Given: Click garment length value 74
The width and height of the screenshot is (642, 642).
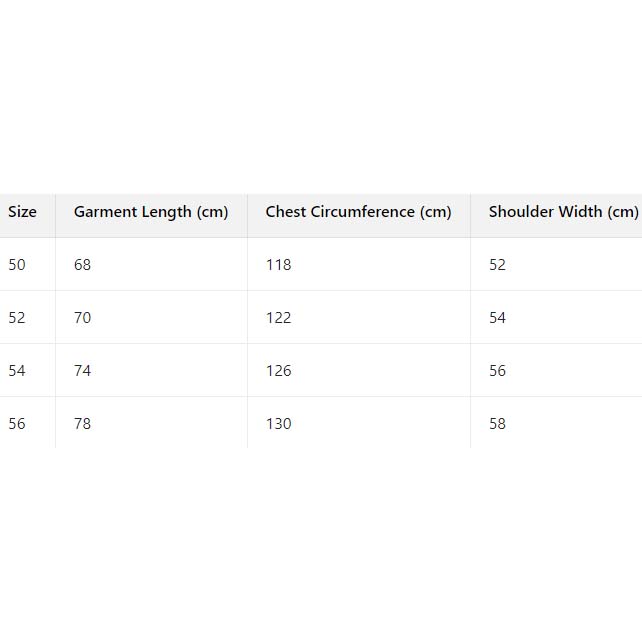Looking at the screenshot, I should pyautogui.click(x=82, y=371).
